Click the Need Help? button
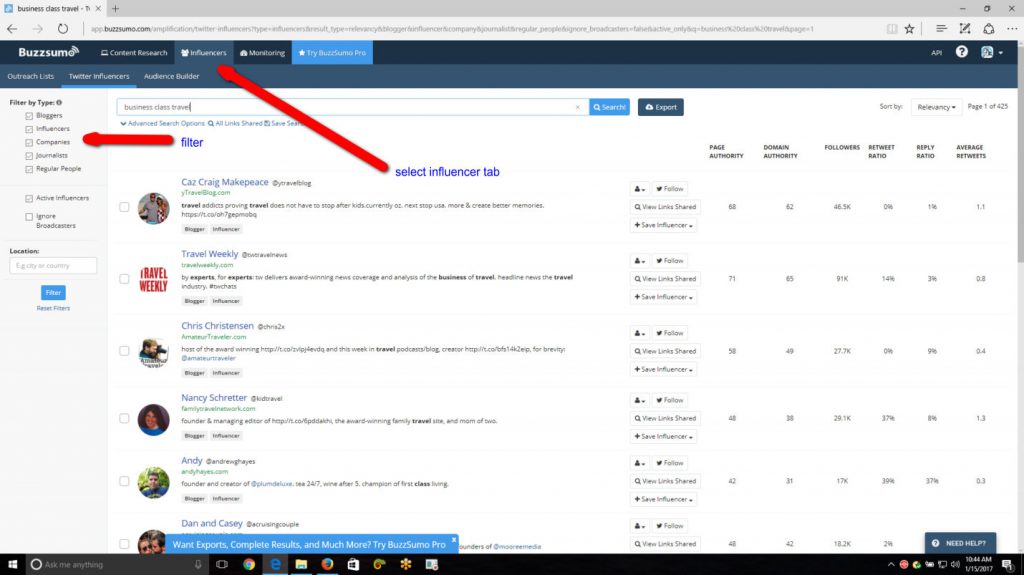 [x=960, y=543]
